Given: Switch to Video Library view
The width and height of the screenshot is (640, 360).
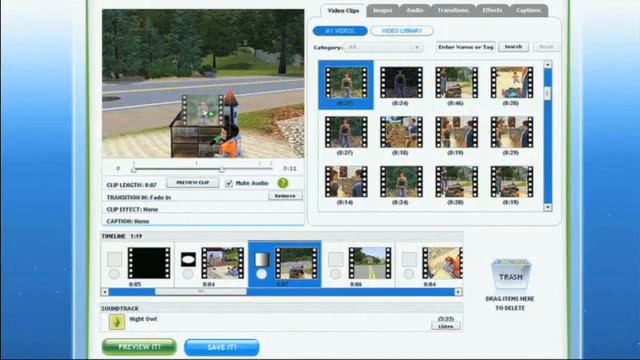Looking at the screenshot, I should [402, 31].
